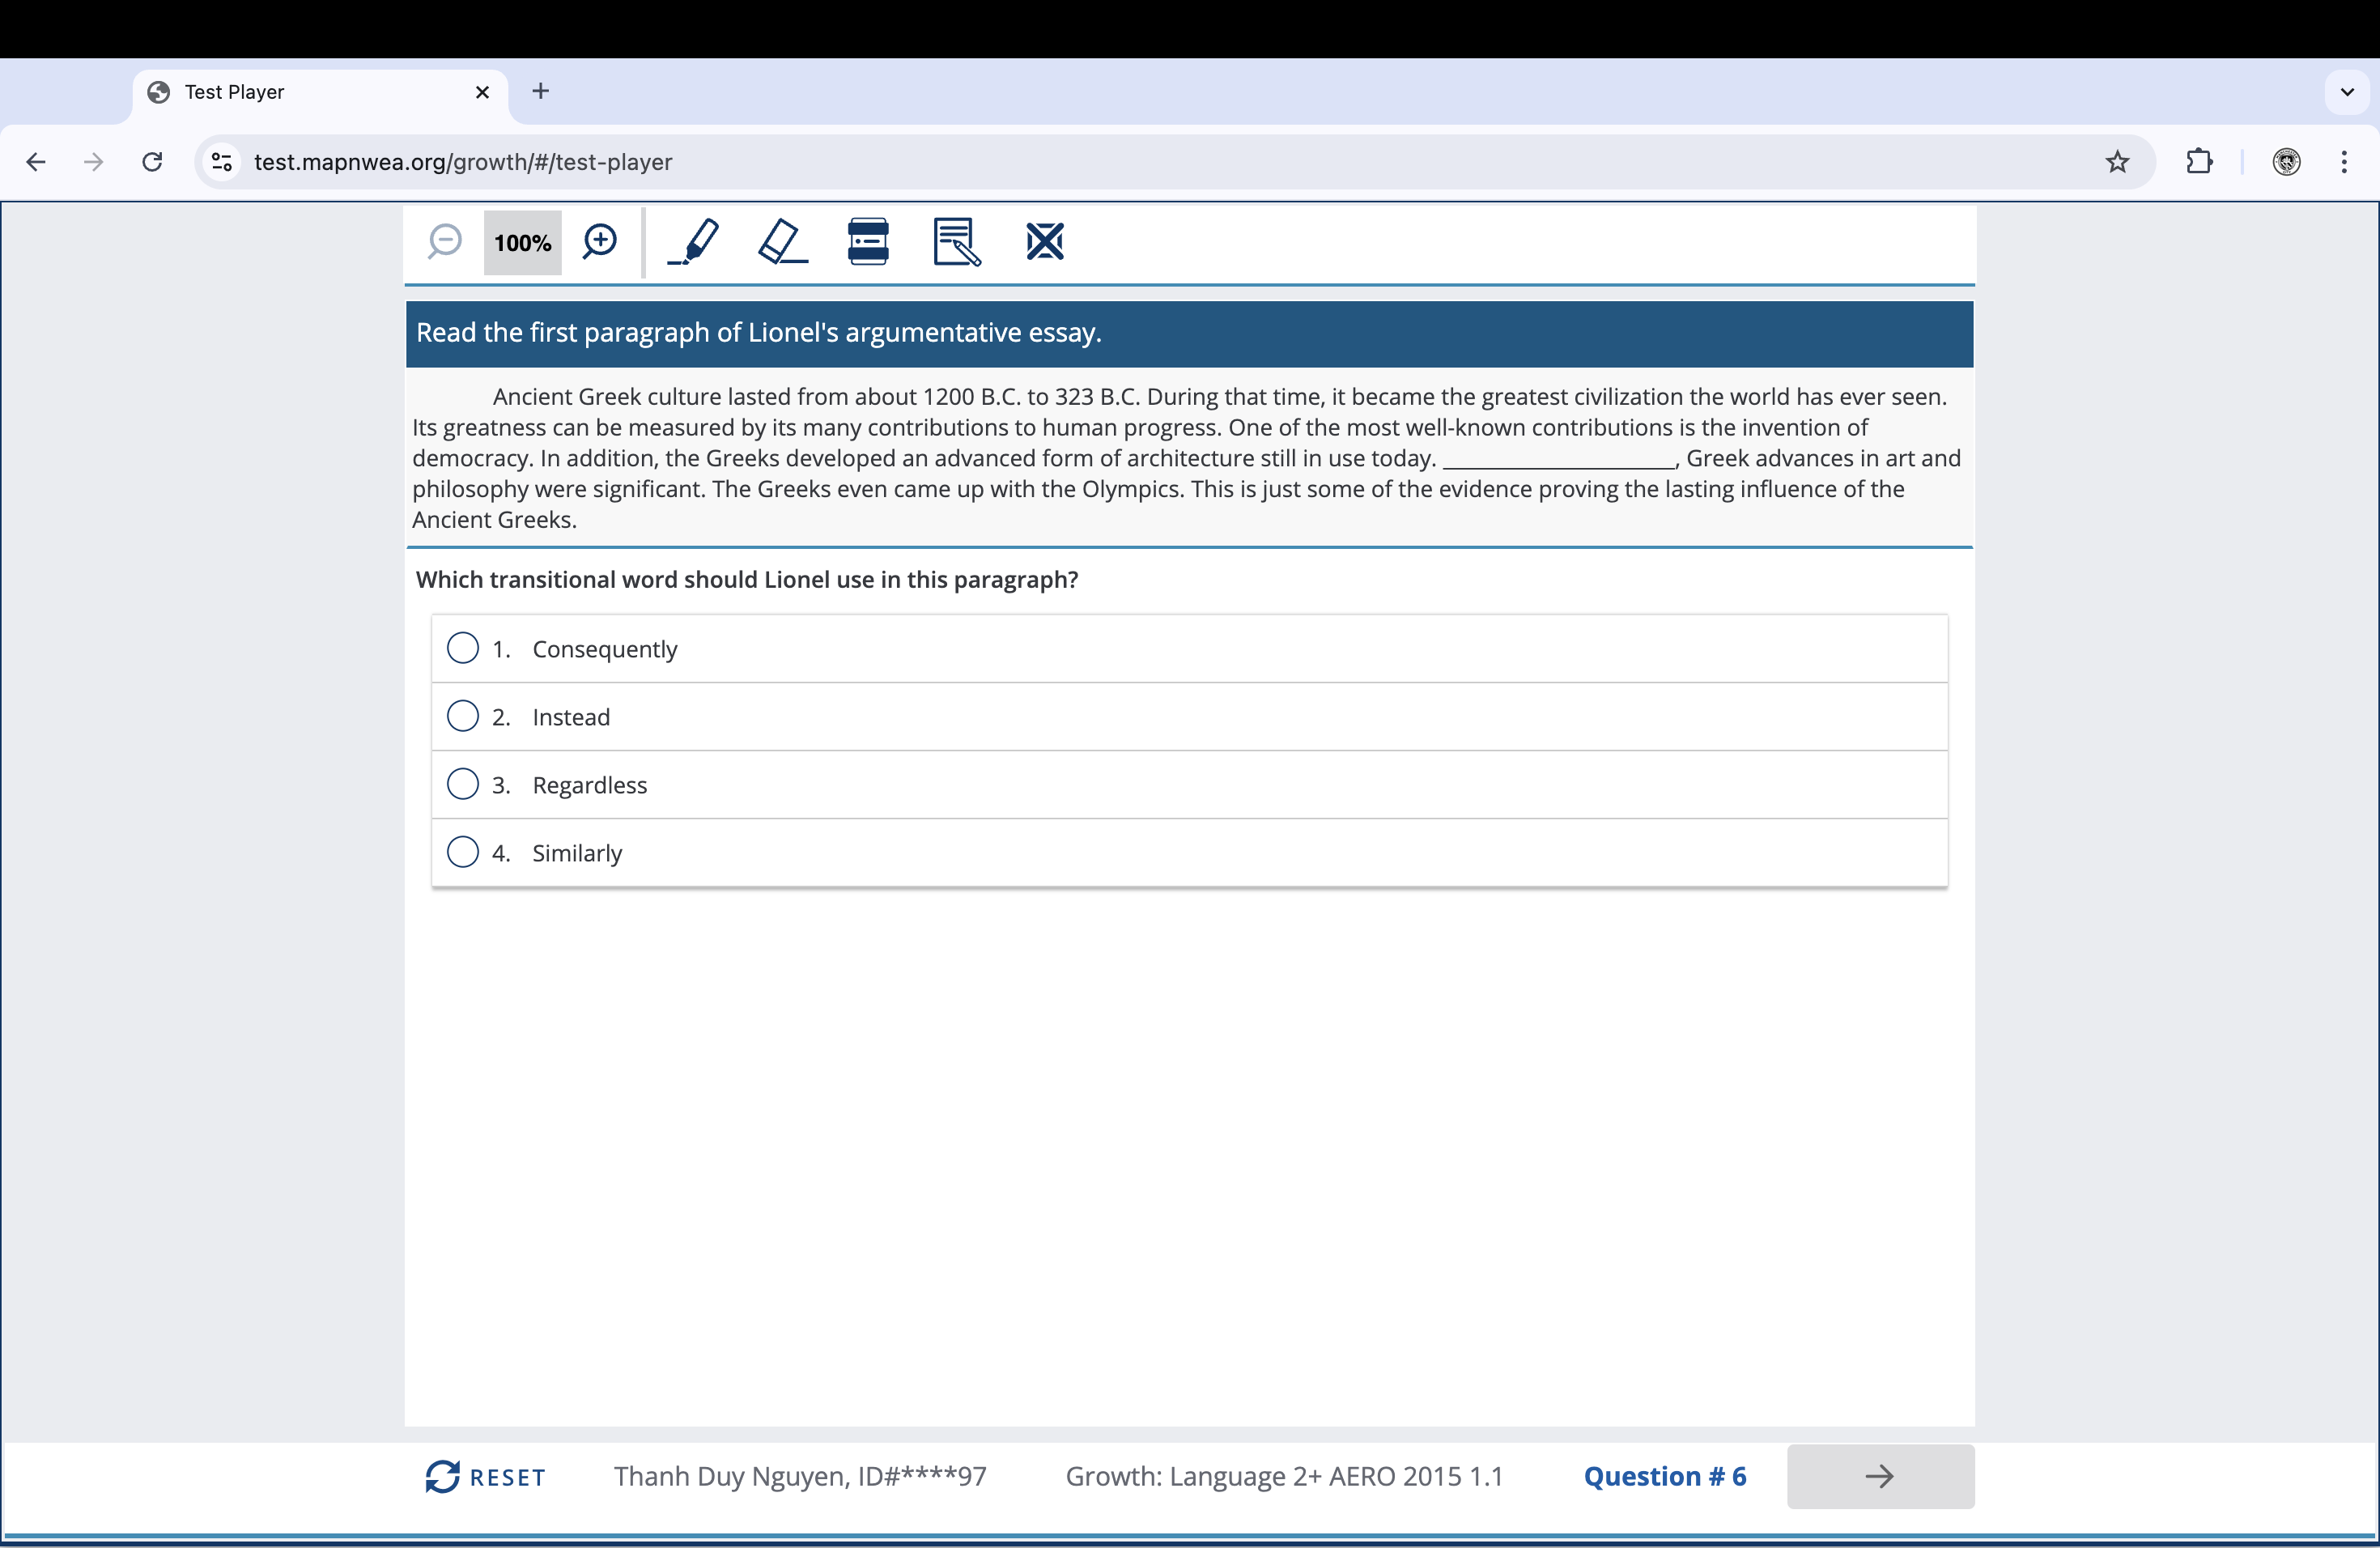
Task: Click the browser address bar URL
Action: tap(461, 161)
